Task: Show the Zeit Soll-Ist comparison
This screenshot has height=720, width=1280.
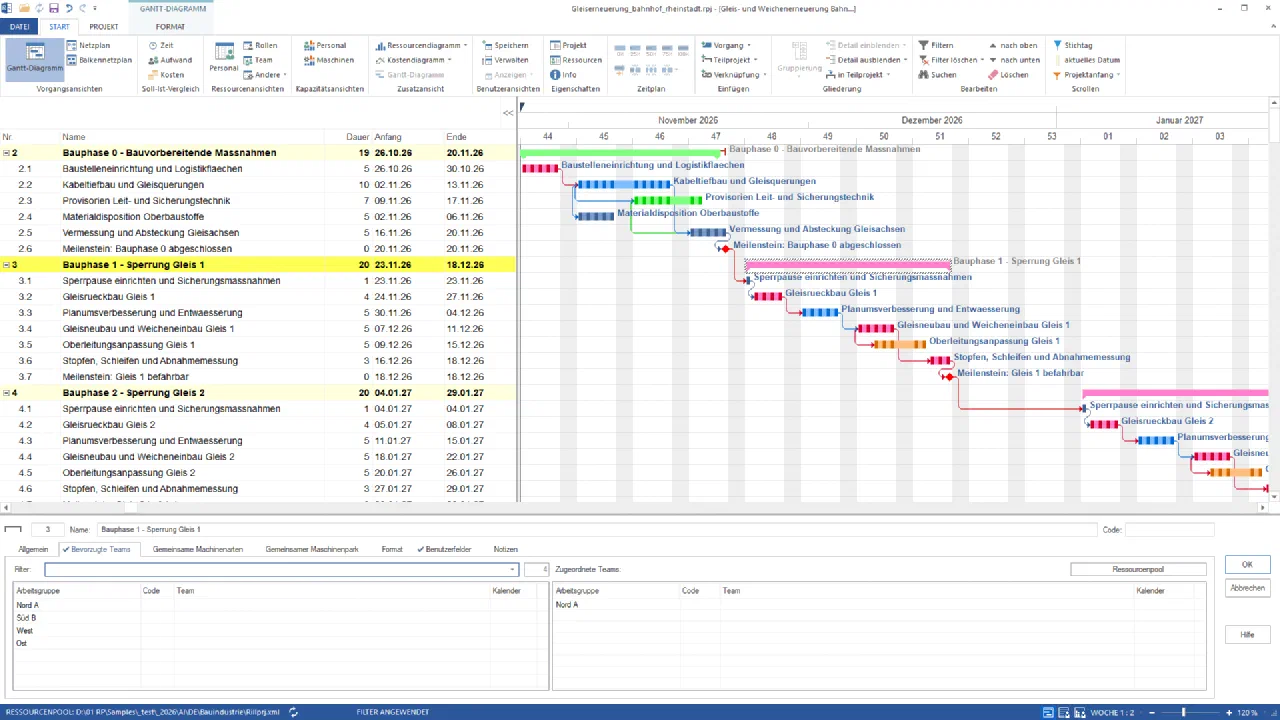Action: (160, 45)
